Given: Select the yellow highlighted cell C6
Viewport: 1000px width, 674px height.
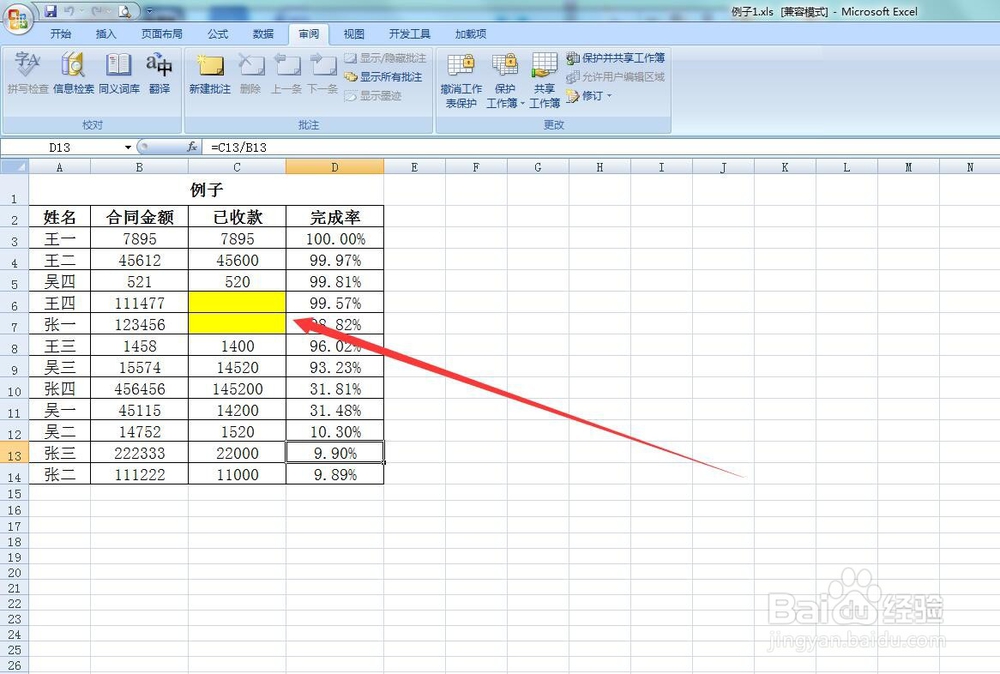Looking at the screenshot, I should click(237, 303).
